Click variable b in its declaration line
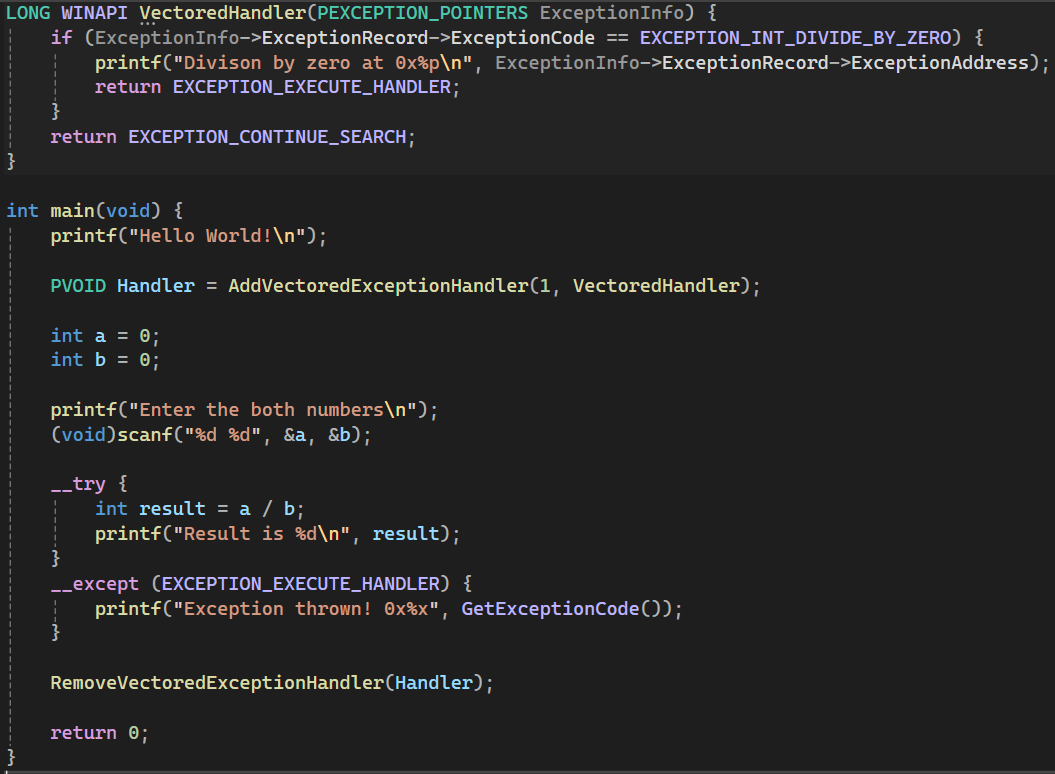 [x=100, y=360]
